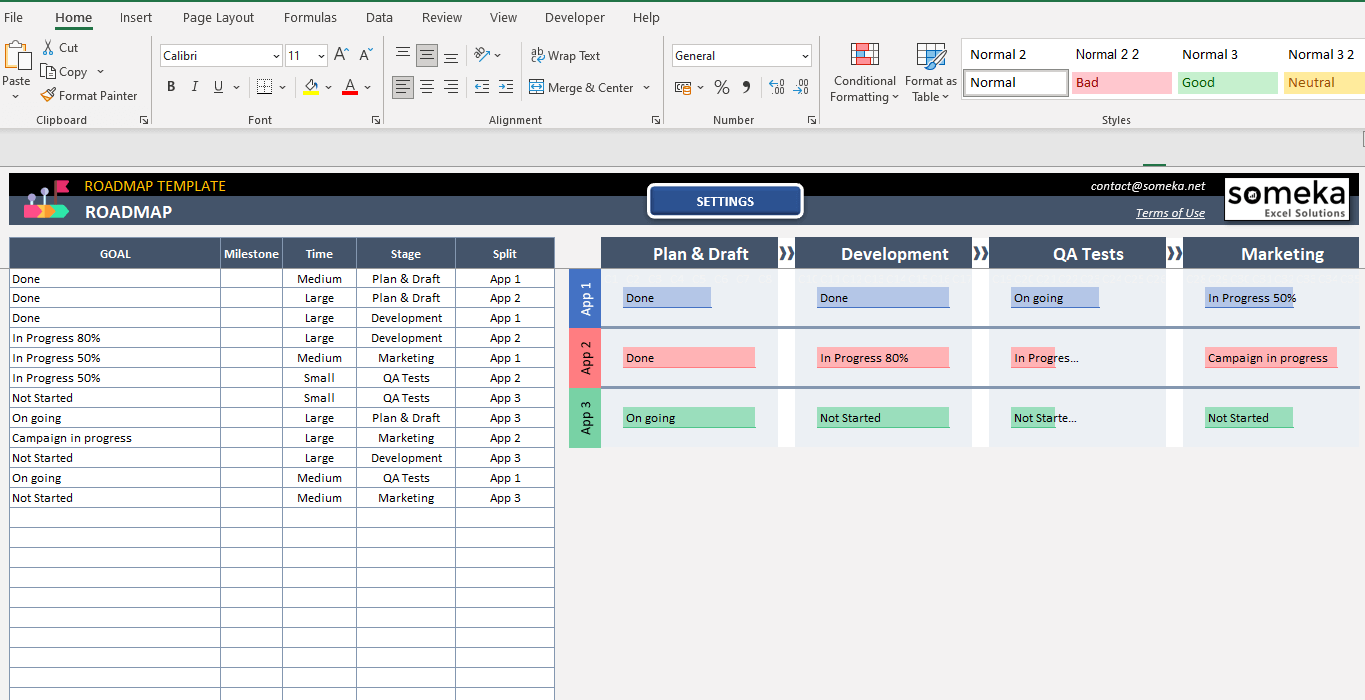Click Decrease Indent icon

(x=482, y=87)
